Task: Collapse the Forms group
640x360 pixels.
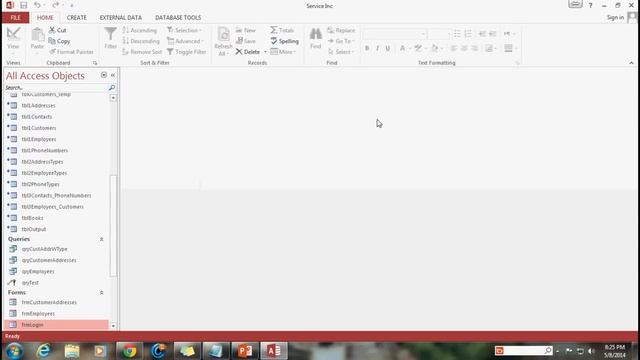Action: coord(102,293)
